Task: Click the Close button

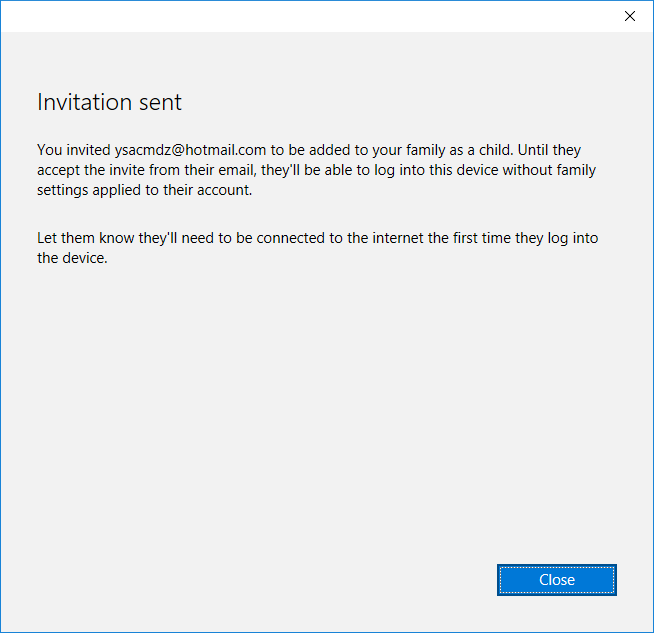Action: (556, 580)
